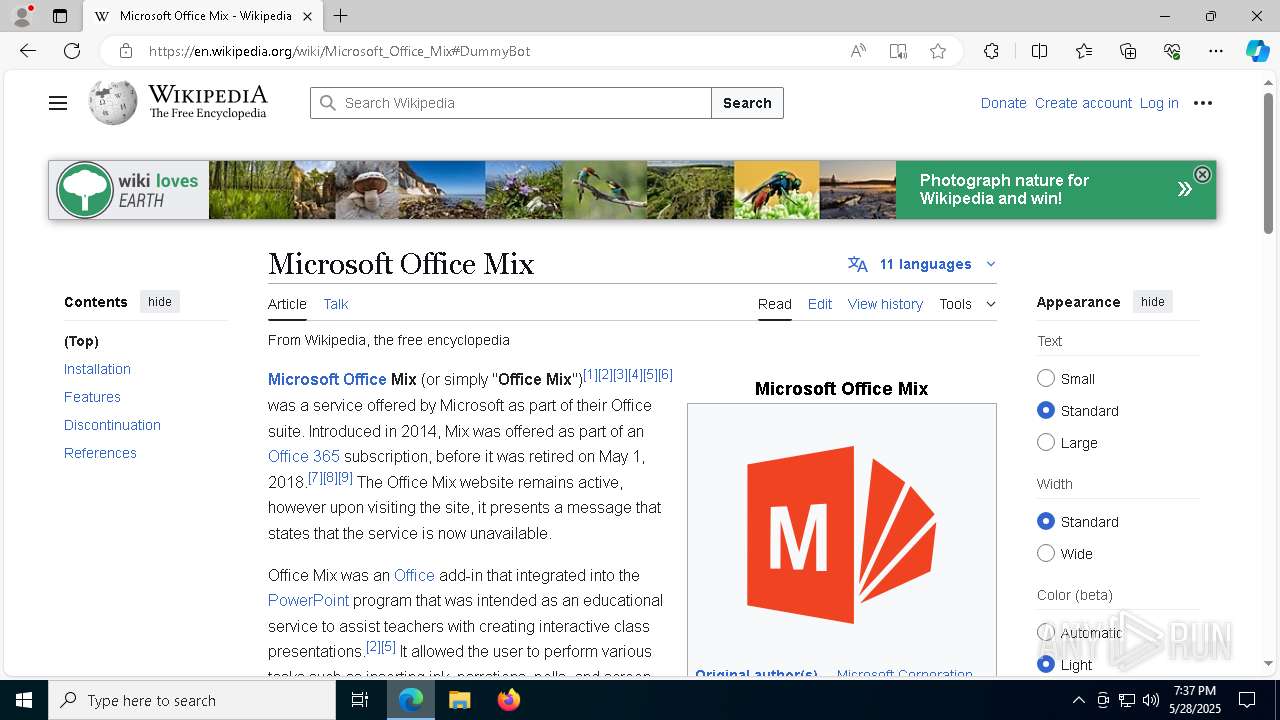Show hidden system tray icons

tap(1078, 700)
